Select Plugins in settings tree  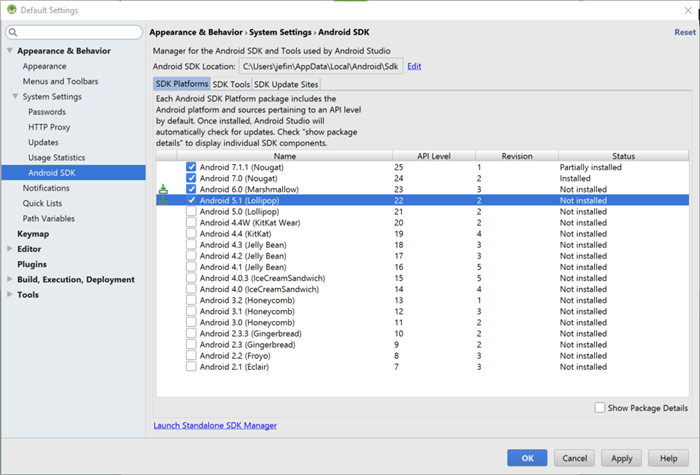pos(32,264)
